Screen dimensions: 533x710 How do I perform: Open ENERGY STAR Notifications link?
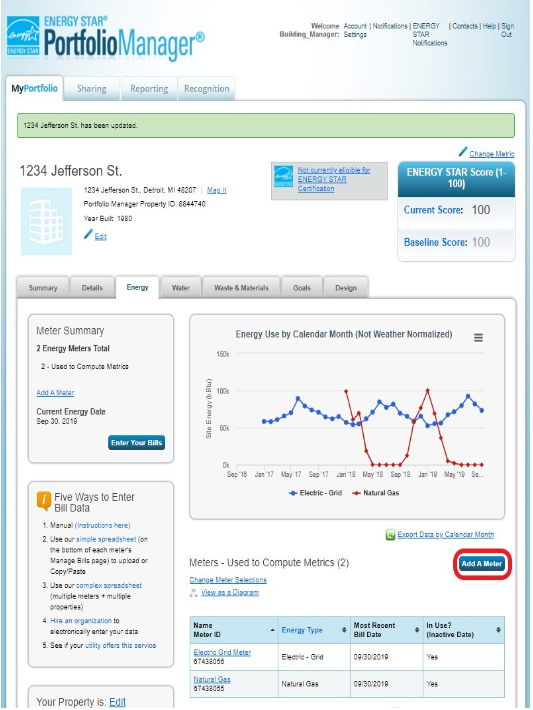coord(429,34)
